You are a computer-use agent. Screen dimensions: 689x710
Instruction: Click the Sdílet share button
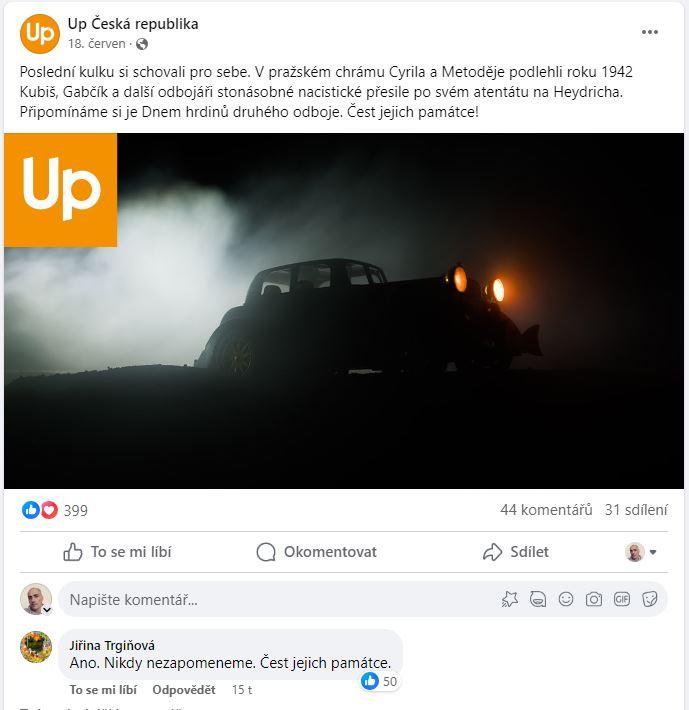(x=516, y=552)
